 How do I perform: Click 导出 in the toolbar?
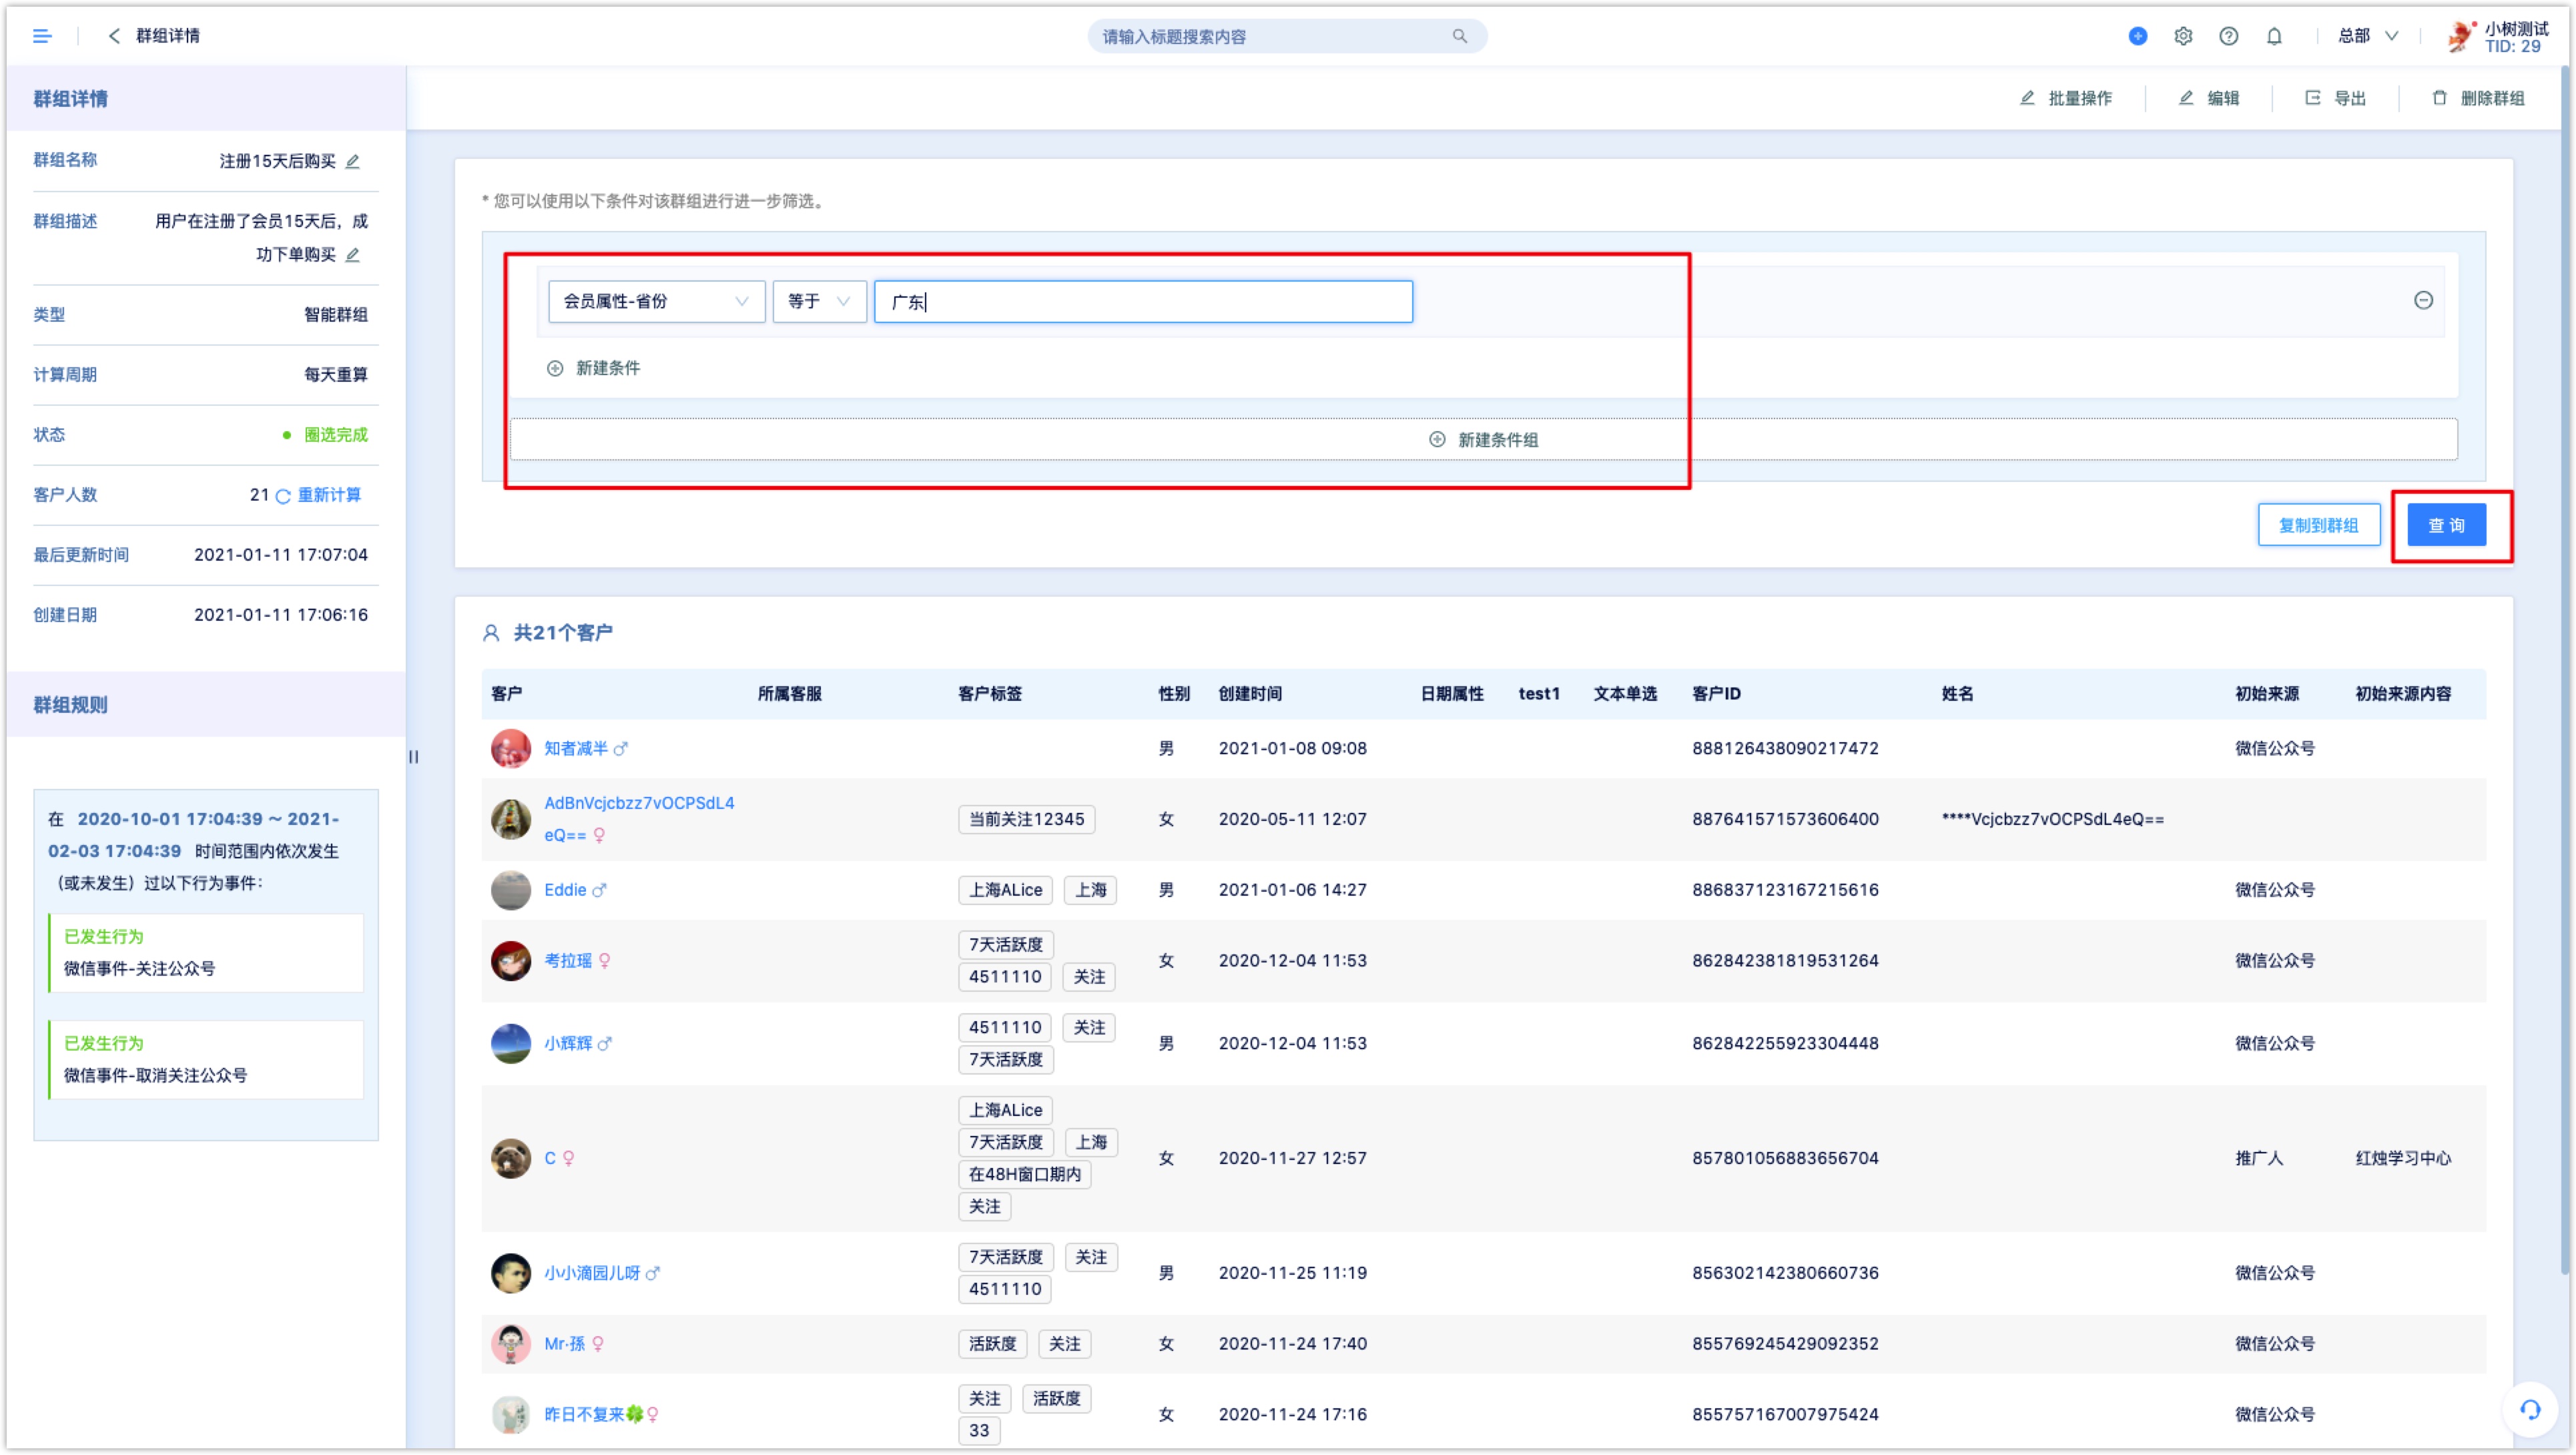tap(2335, 98)
